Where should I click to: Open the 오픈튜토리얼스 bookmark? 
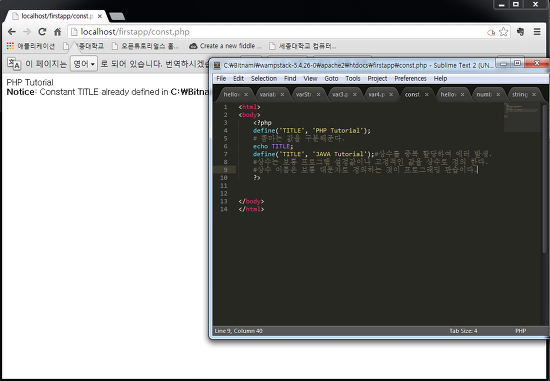[145, 46]
